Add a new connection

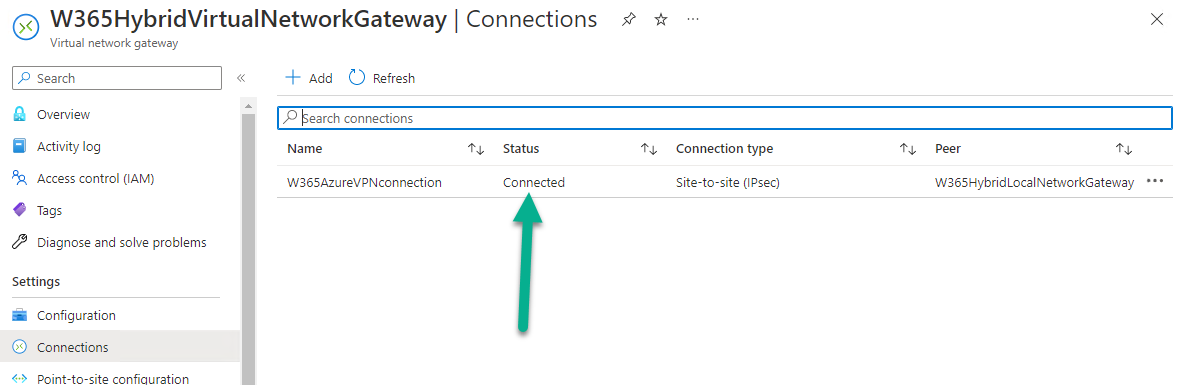click(309, 78)
